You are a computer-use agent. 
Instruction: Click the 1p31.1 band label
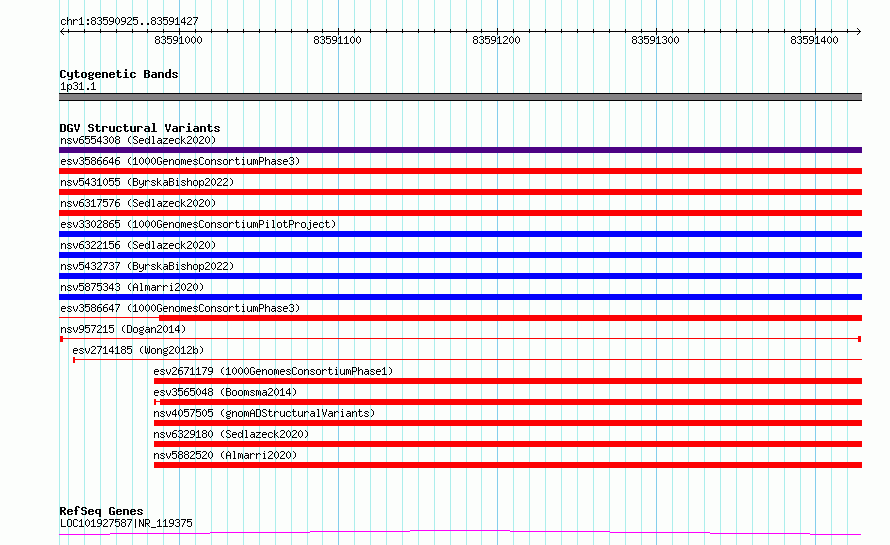(x=78, y=86)
